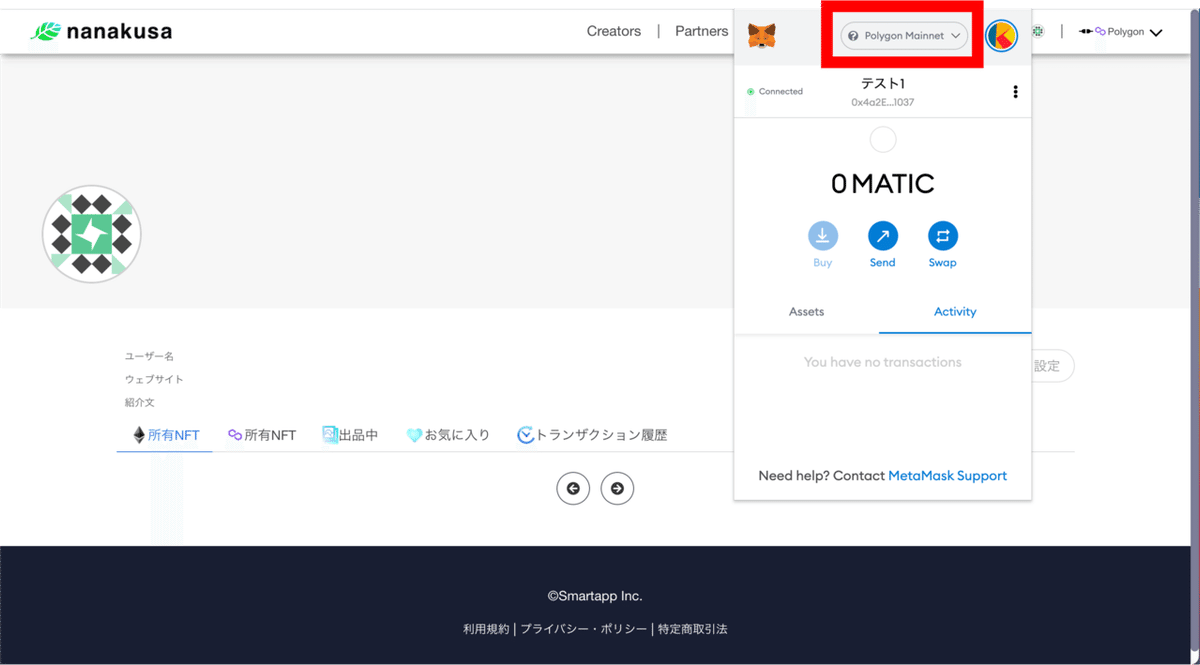Viewport: 1200px width, 665px height.
Task: Open the Partners menu item
Action: click(x=701, y=31)
